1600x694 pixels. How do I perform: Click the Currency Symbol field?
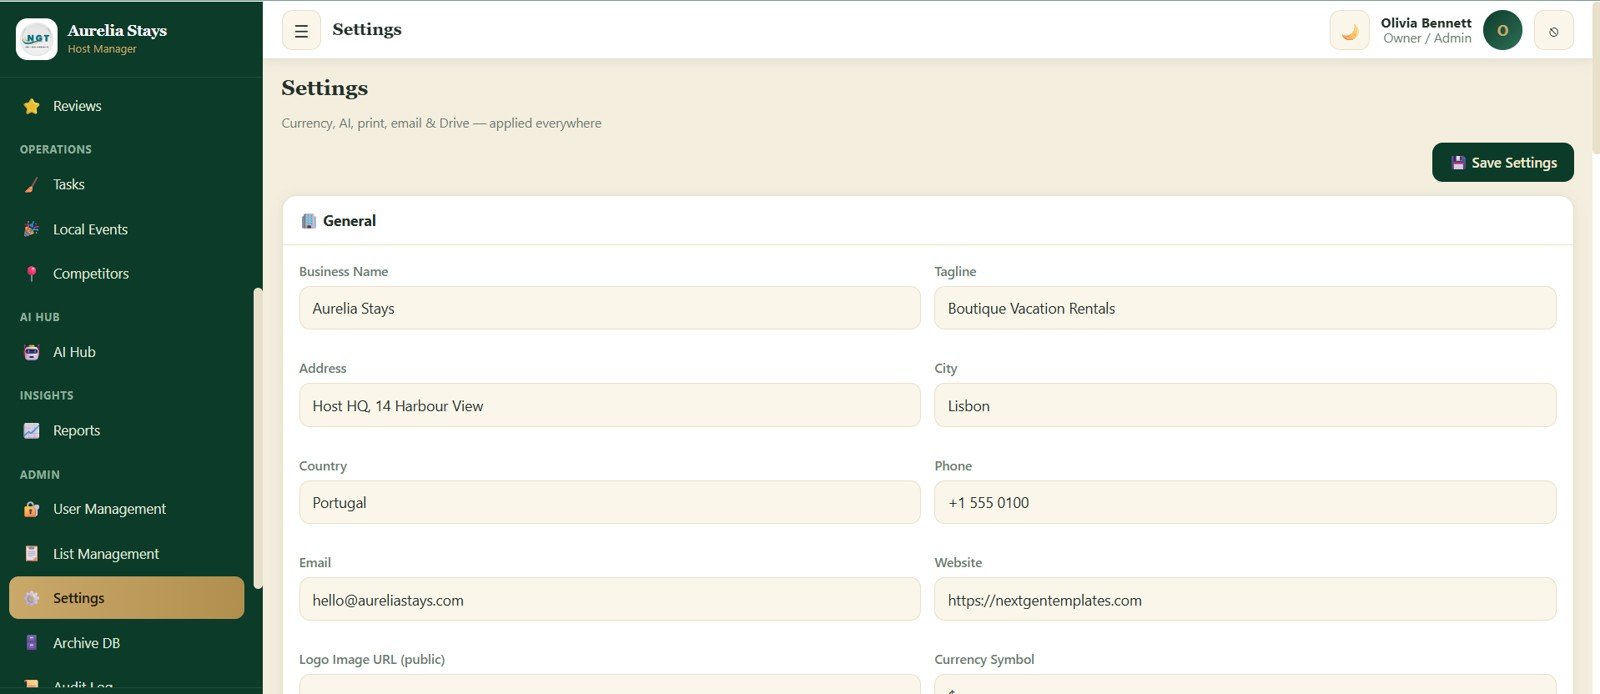pos(1245,685)
